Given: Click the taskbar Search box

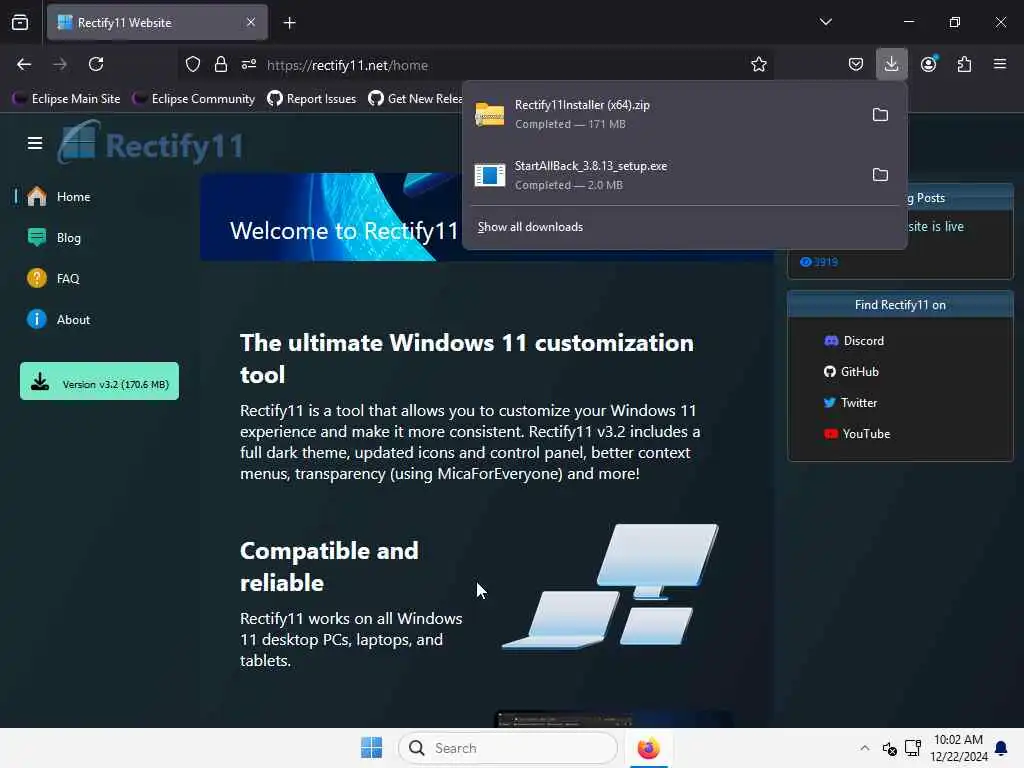Looking at the screenshot, I should (507, 748).
